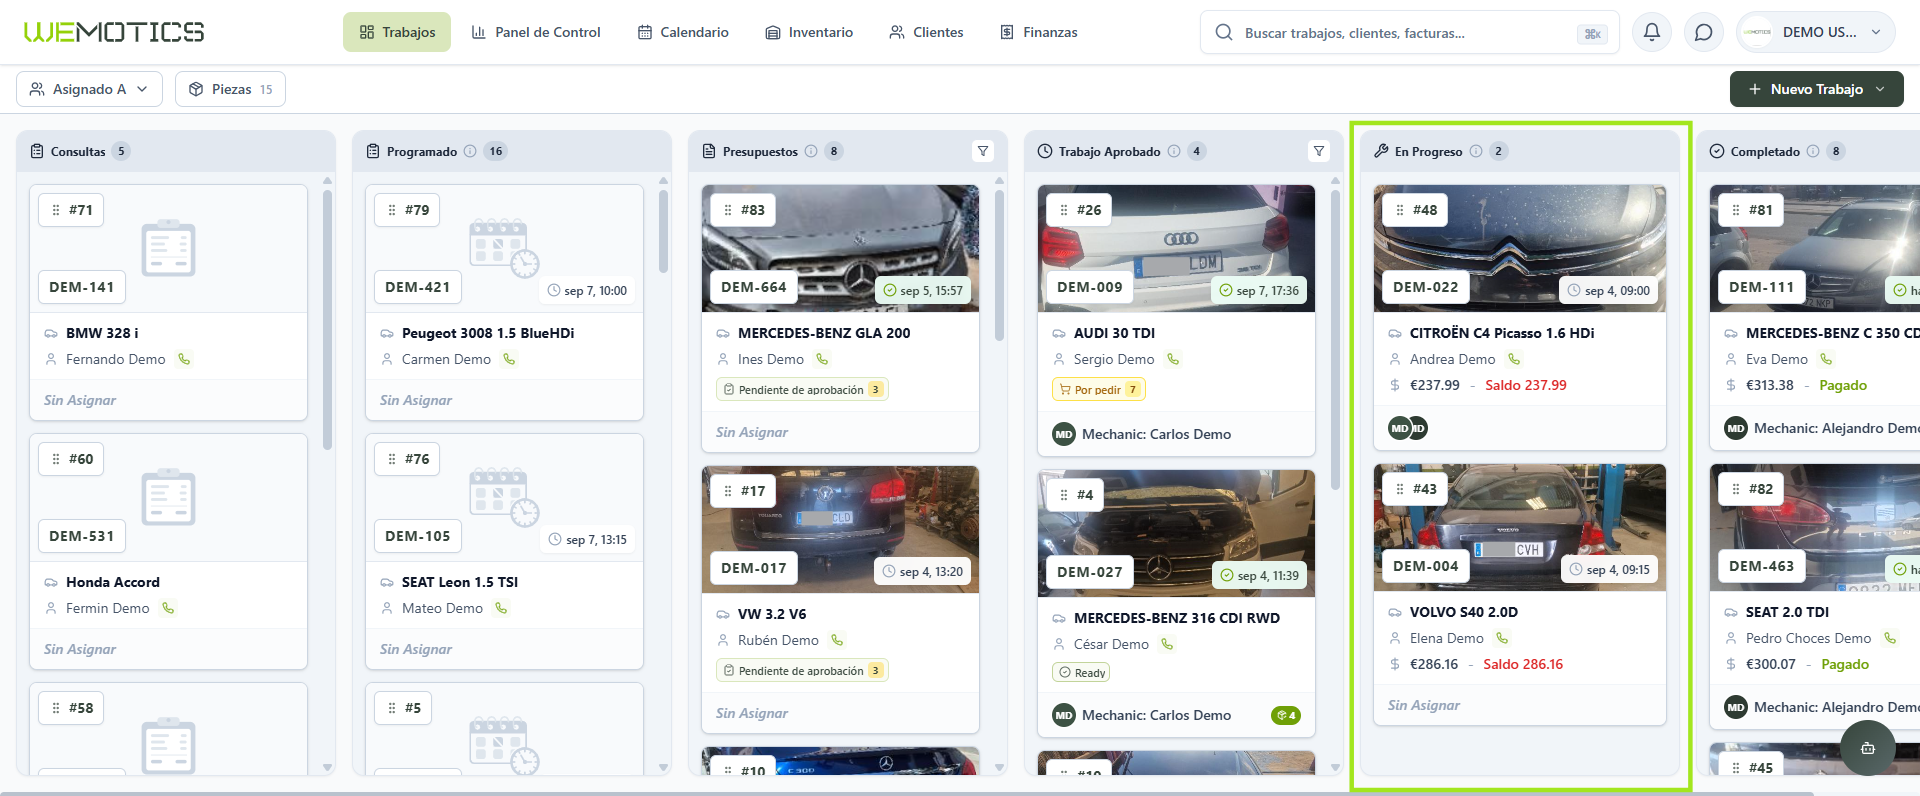
Task: Expand the Asignado A filter dropdown
Action: pos(89,89)
